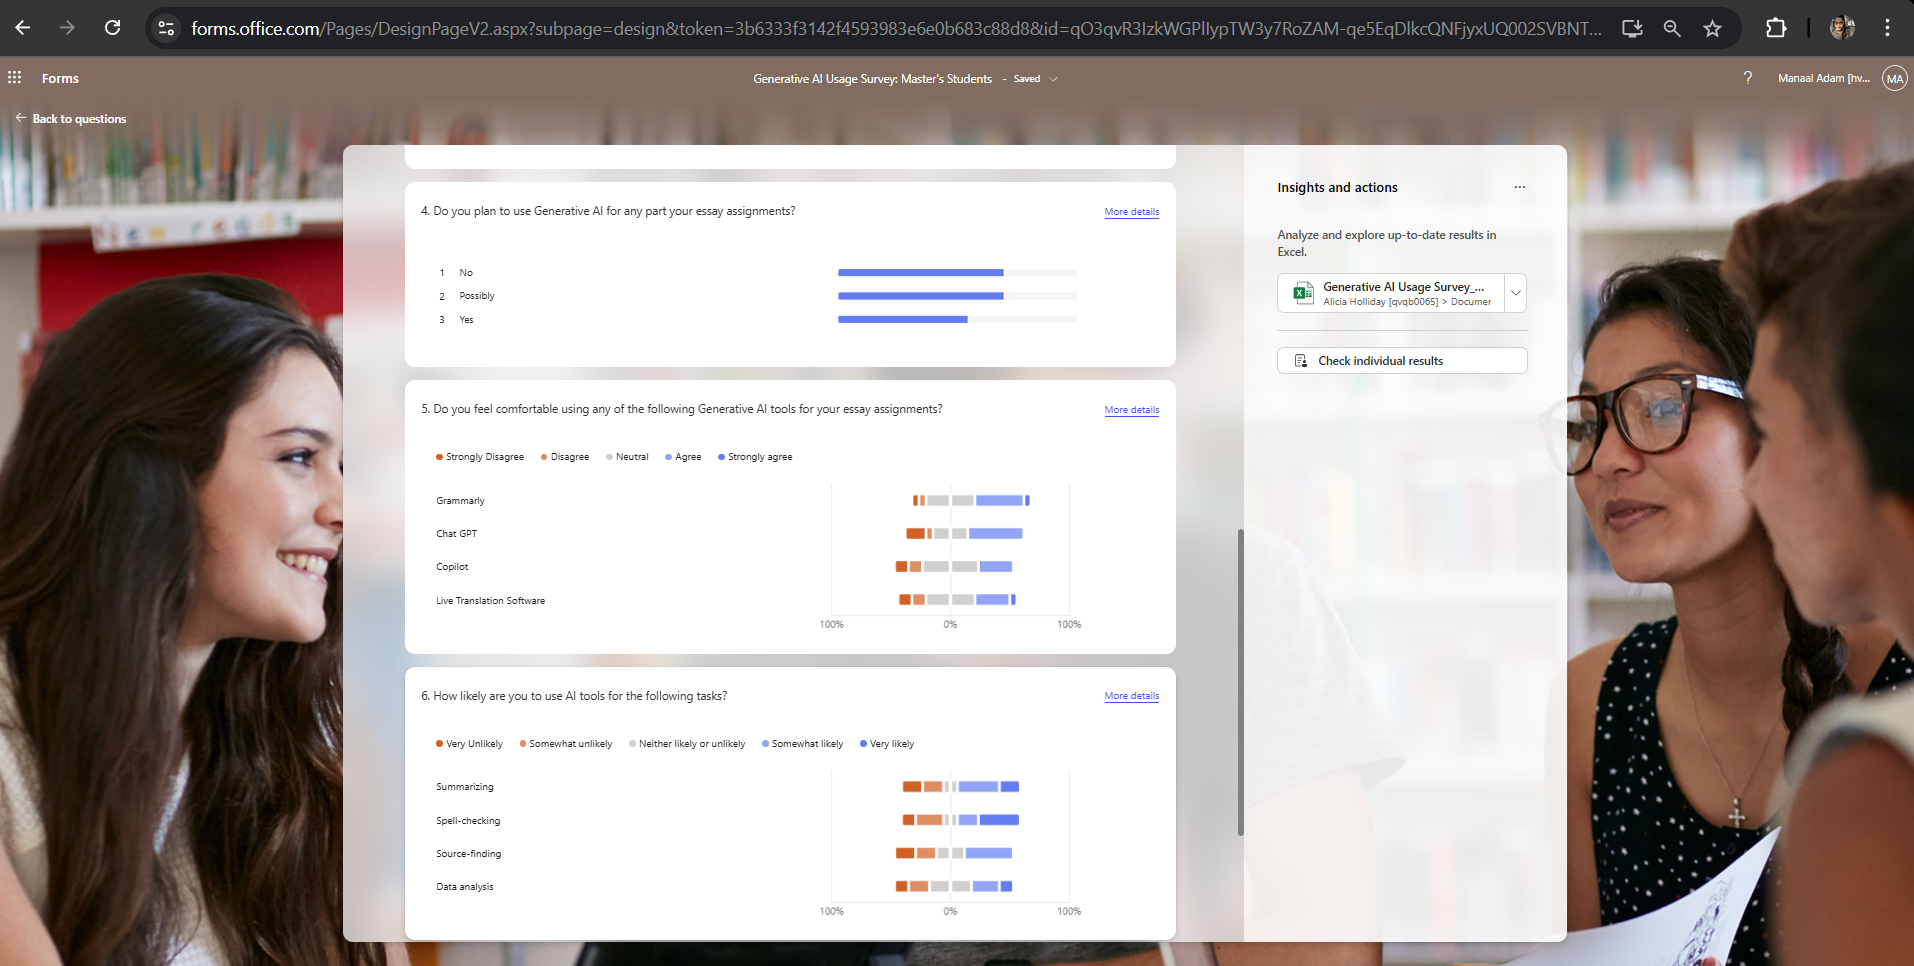Toggle the Neutral legend series
Viewport: 1914px width, 966px height.
[x=627, y=457]
